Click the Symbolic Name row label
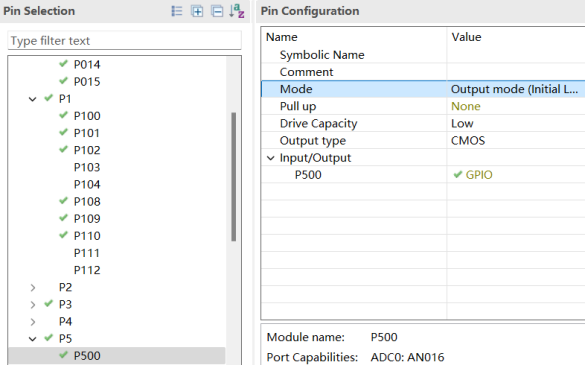 pyautogui.click(x=322, y=55)
